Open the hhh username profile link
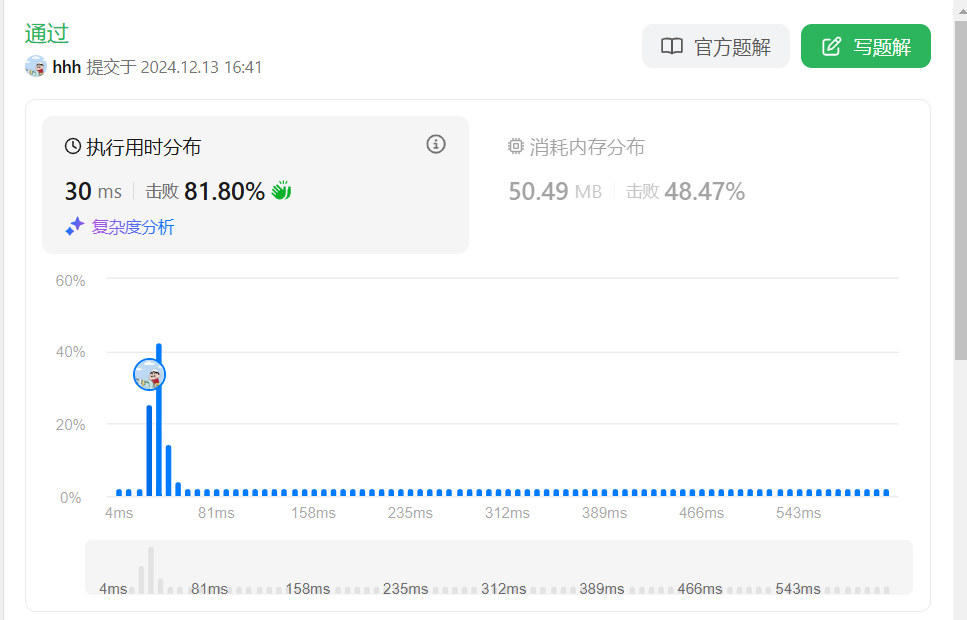Image resolution: width=967 pixels, height=620 pixels. click(x=67, y=67)
